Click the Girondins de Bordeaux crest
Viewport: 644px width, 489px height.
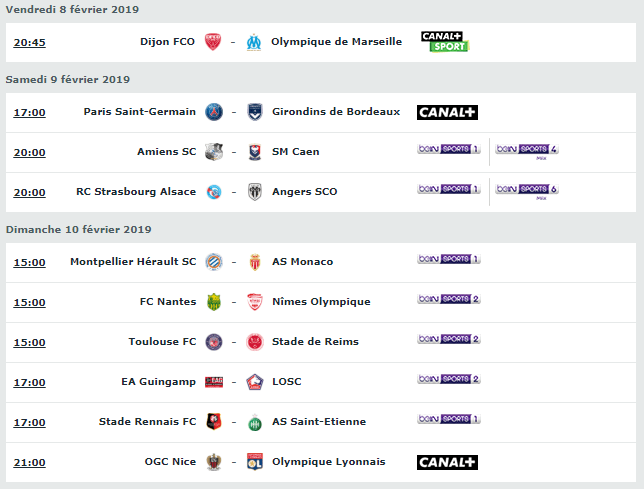255,112
